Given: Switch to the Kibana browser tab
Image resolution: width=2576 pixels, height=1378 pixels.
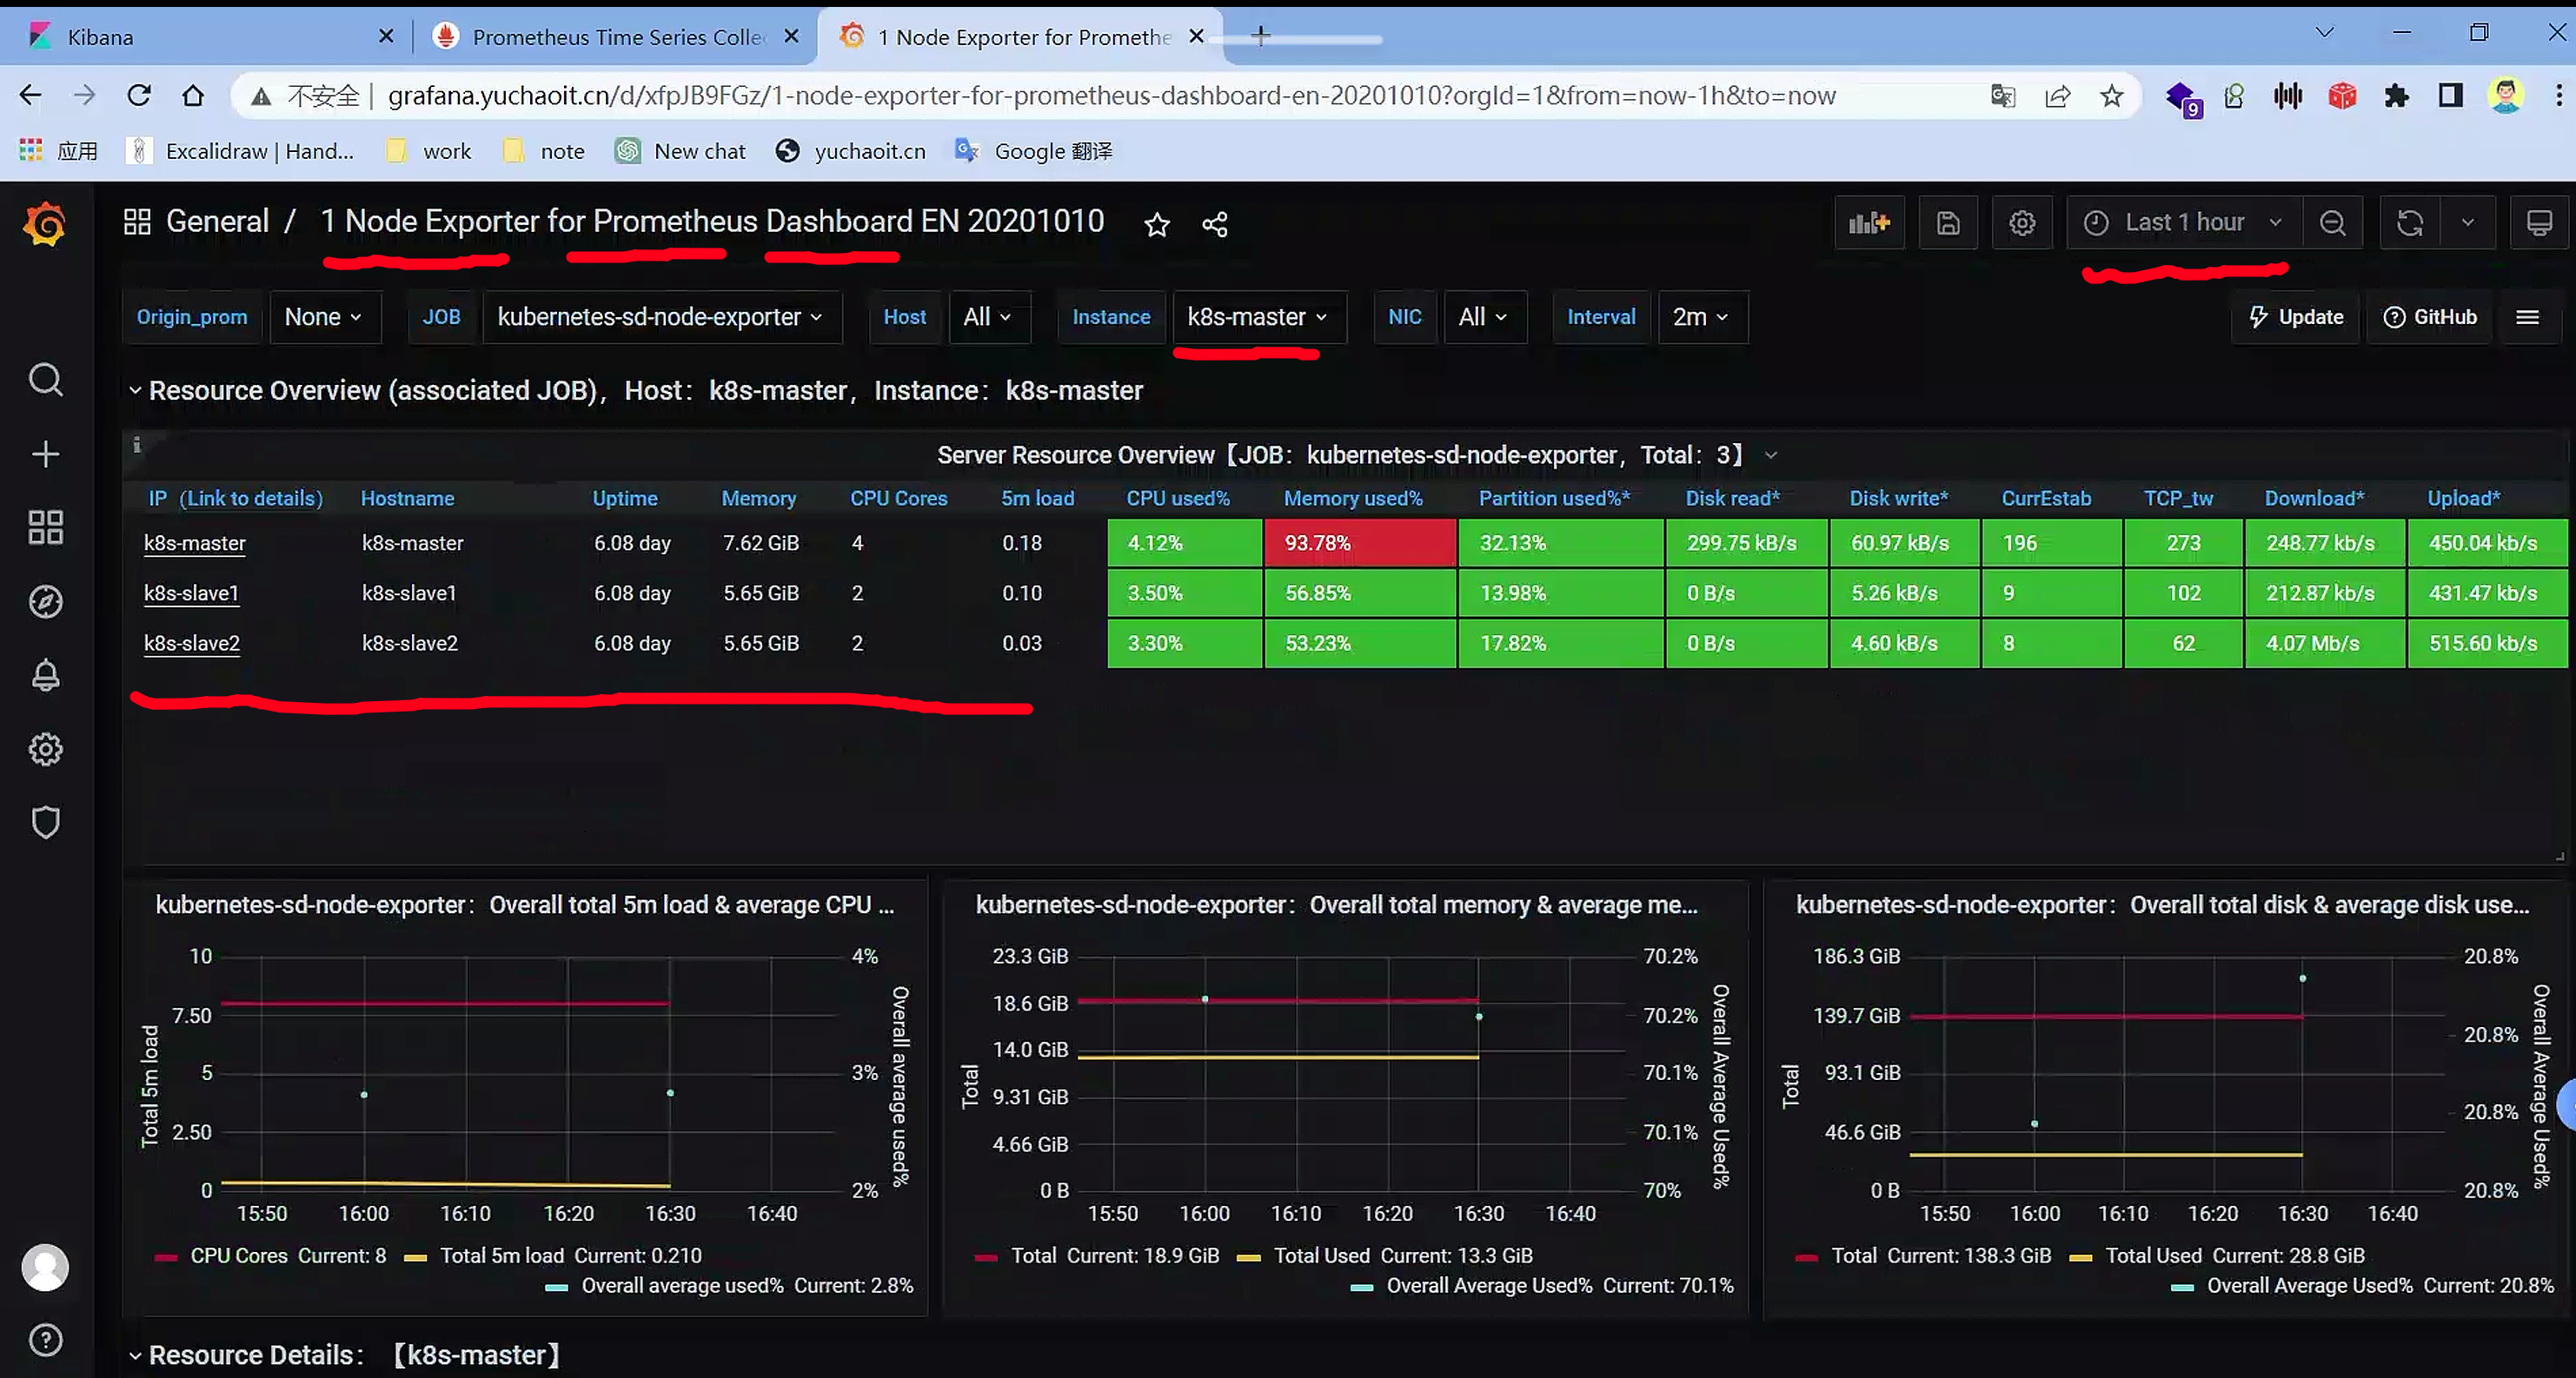Looking at the screenshot, I should tap(100, 37).
